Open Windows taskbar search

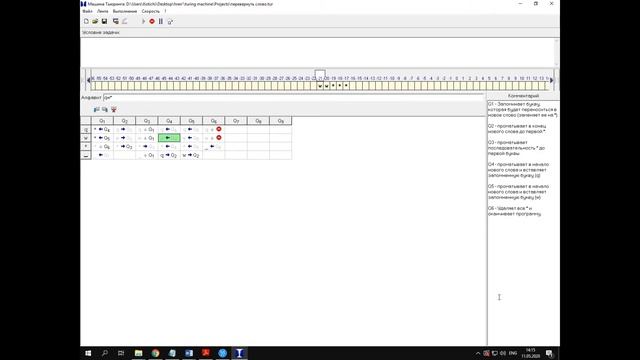(105, 353)
